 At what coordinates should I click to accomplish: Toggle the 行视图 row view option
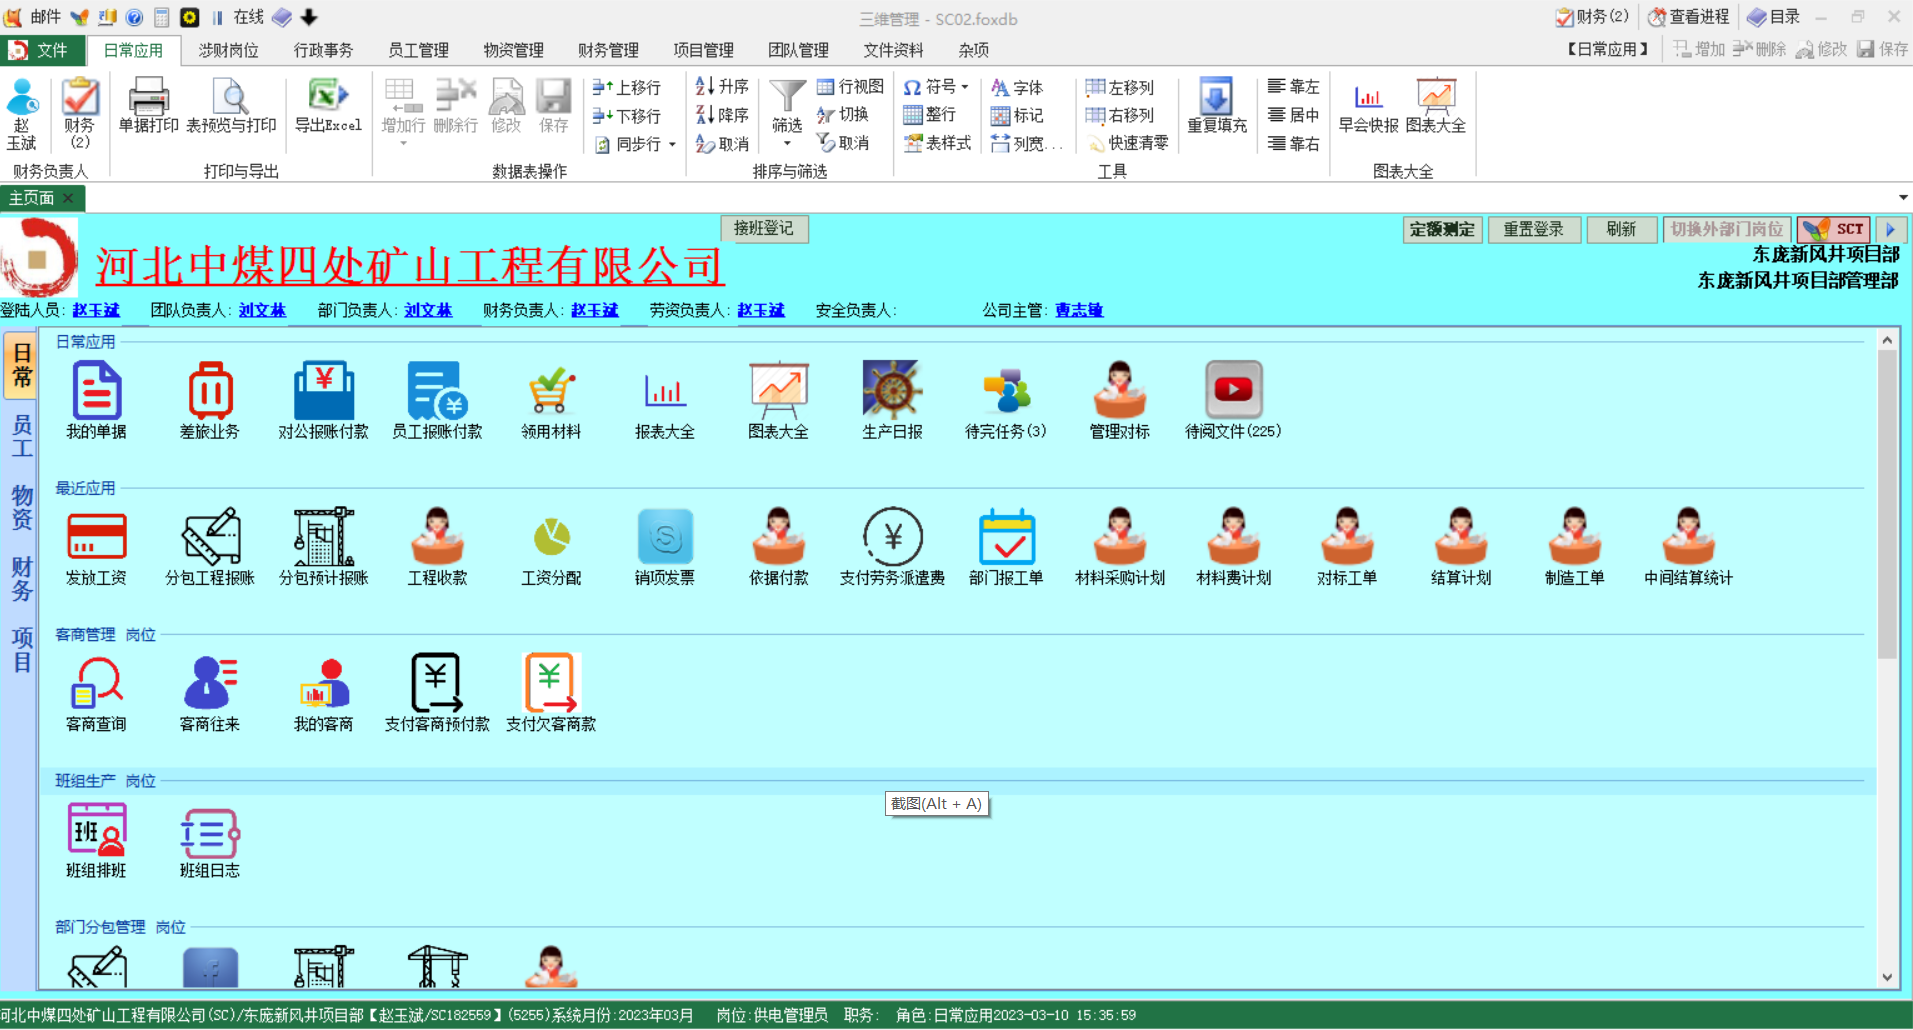[x=851, y=87]
